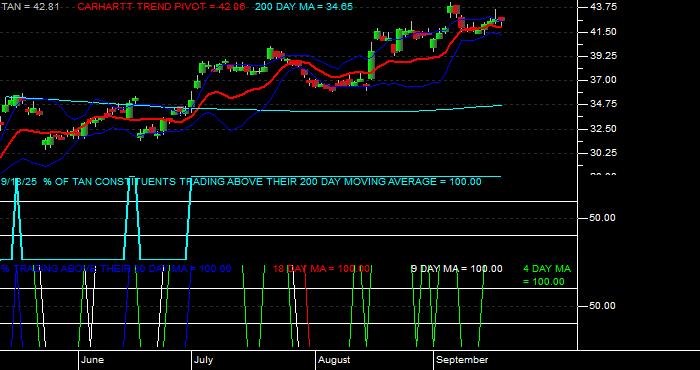Click the 43.75 price axis value
This screenshot has width=700, height=370.
pos(603,7)
